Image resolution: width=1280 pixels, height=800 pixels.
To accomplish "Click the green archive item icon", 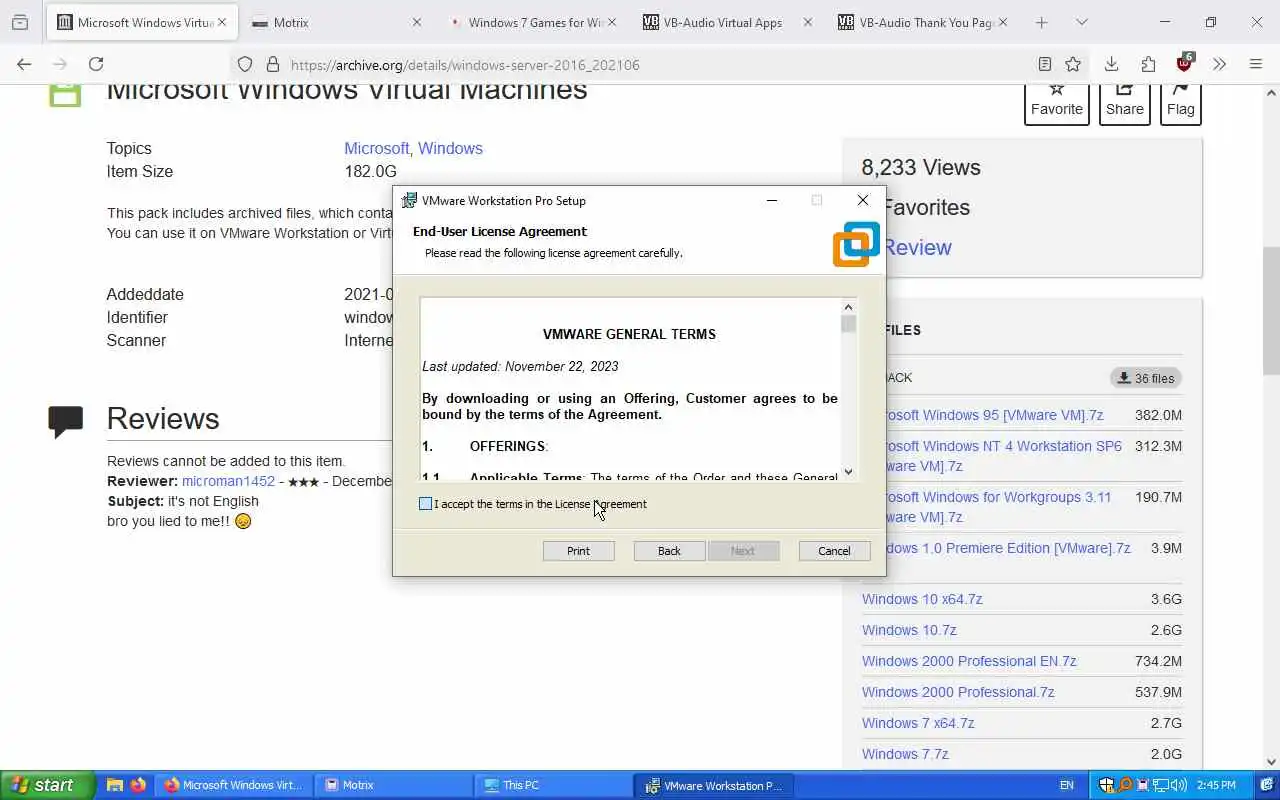I will tap(65, 94).
